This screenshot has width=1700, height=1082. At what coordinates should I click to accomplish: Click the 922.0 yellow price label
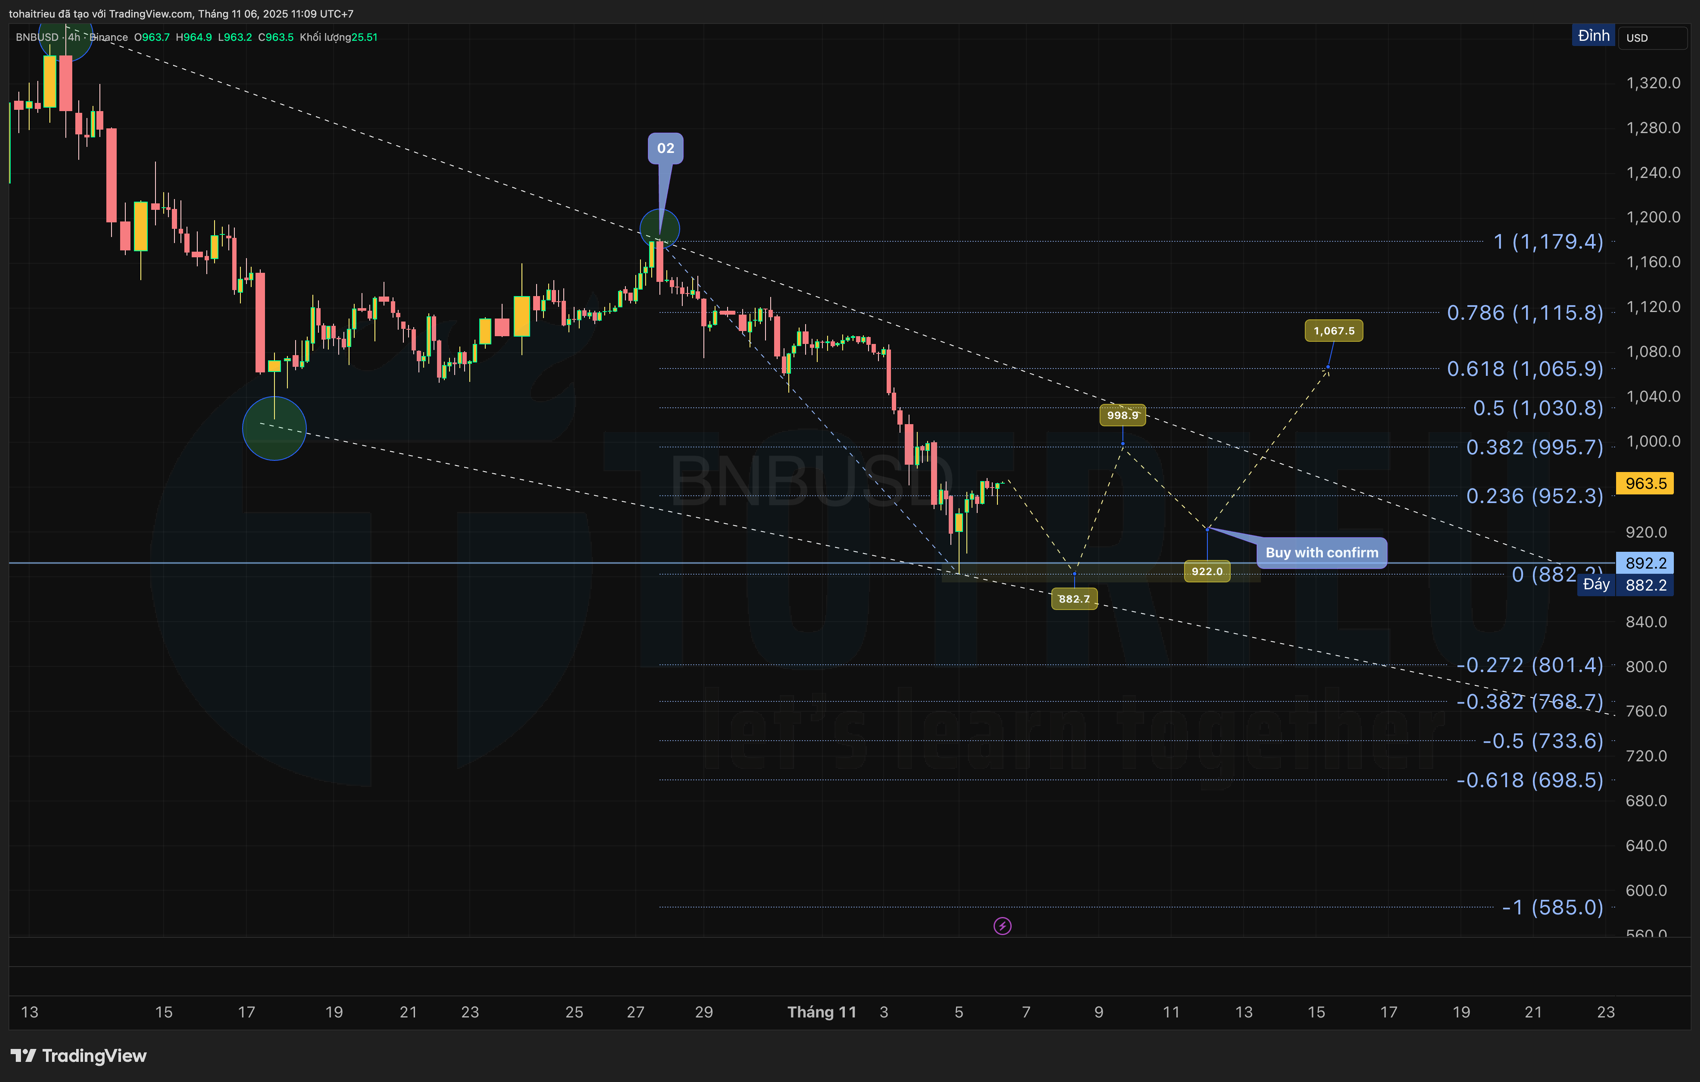tap(1207, 572)
